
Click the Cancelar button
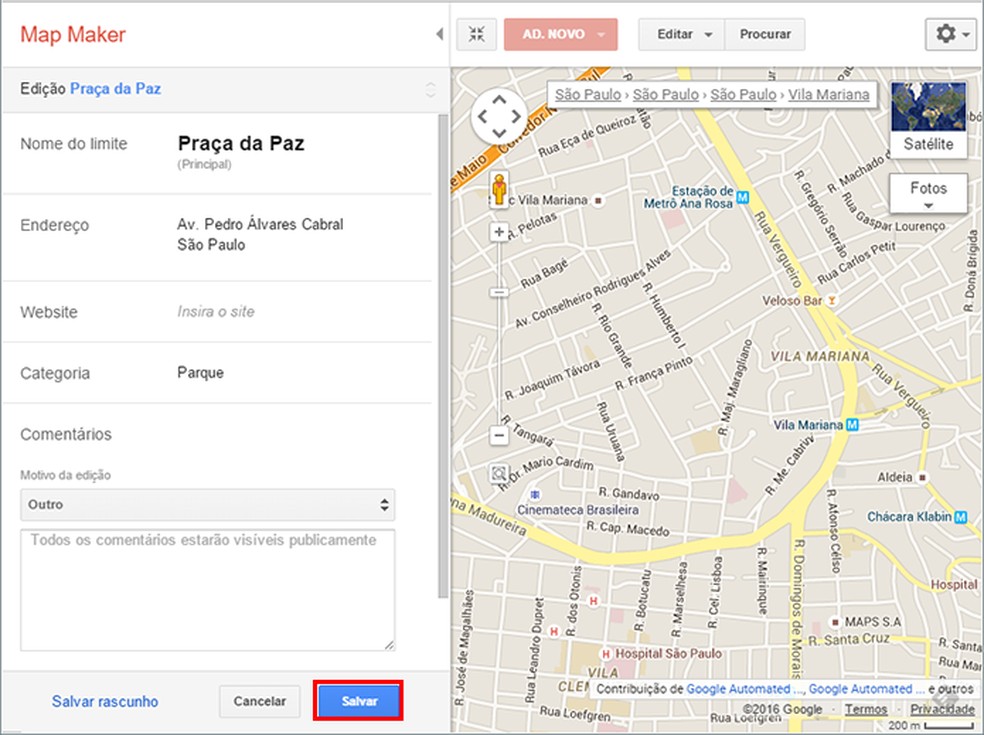point(260,701)
